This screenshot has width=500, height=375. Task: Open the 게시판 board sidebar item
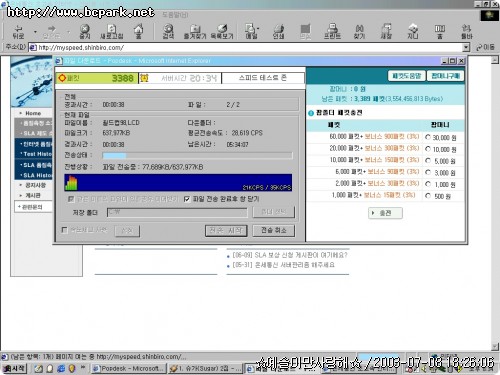click(x=33, y=196)
